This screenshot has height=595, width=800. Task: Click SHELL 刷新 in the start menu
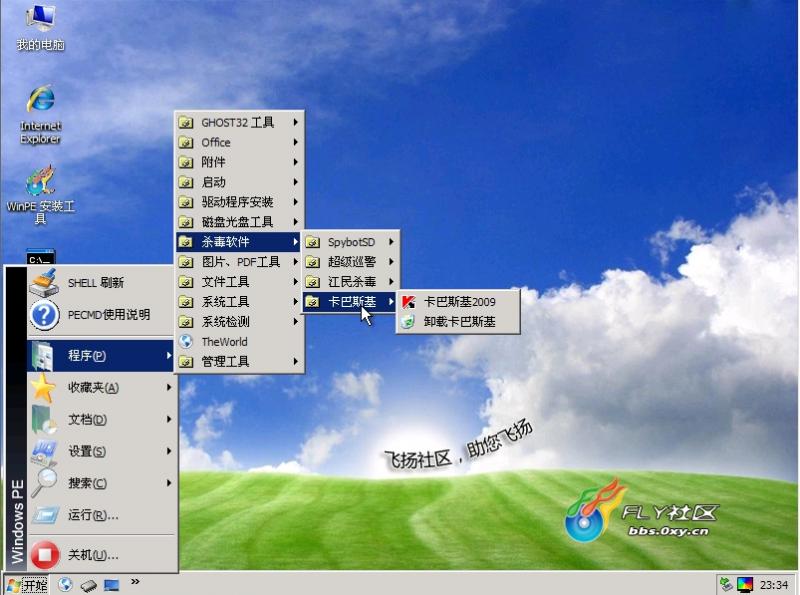pos(90,283)
